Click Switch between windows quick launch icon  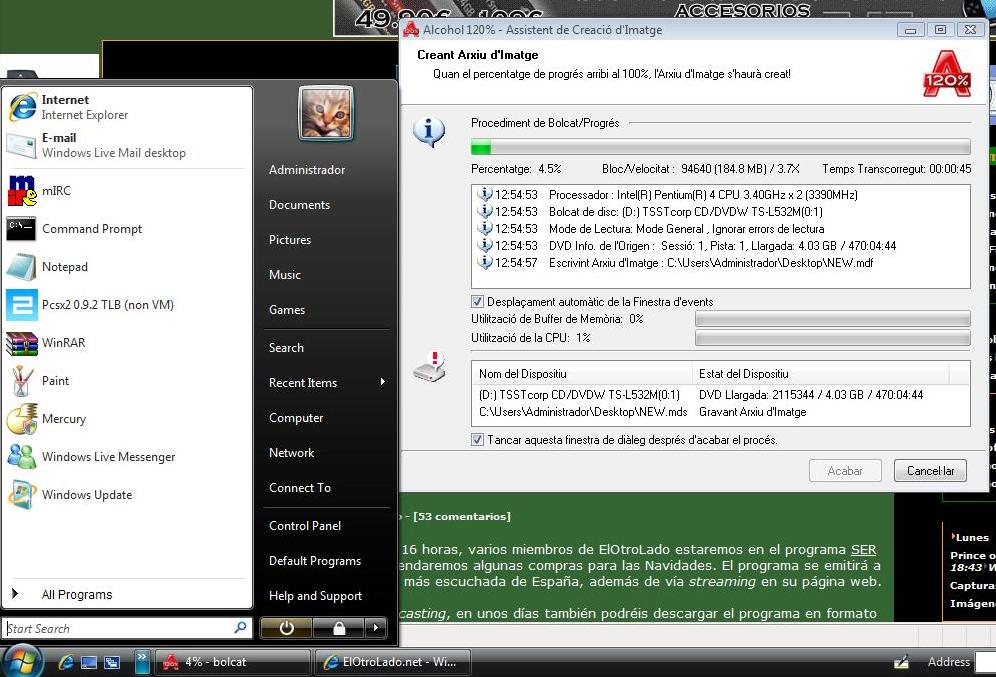click(112, 662)
